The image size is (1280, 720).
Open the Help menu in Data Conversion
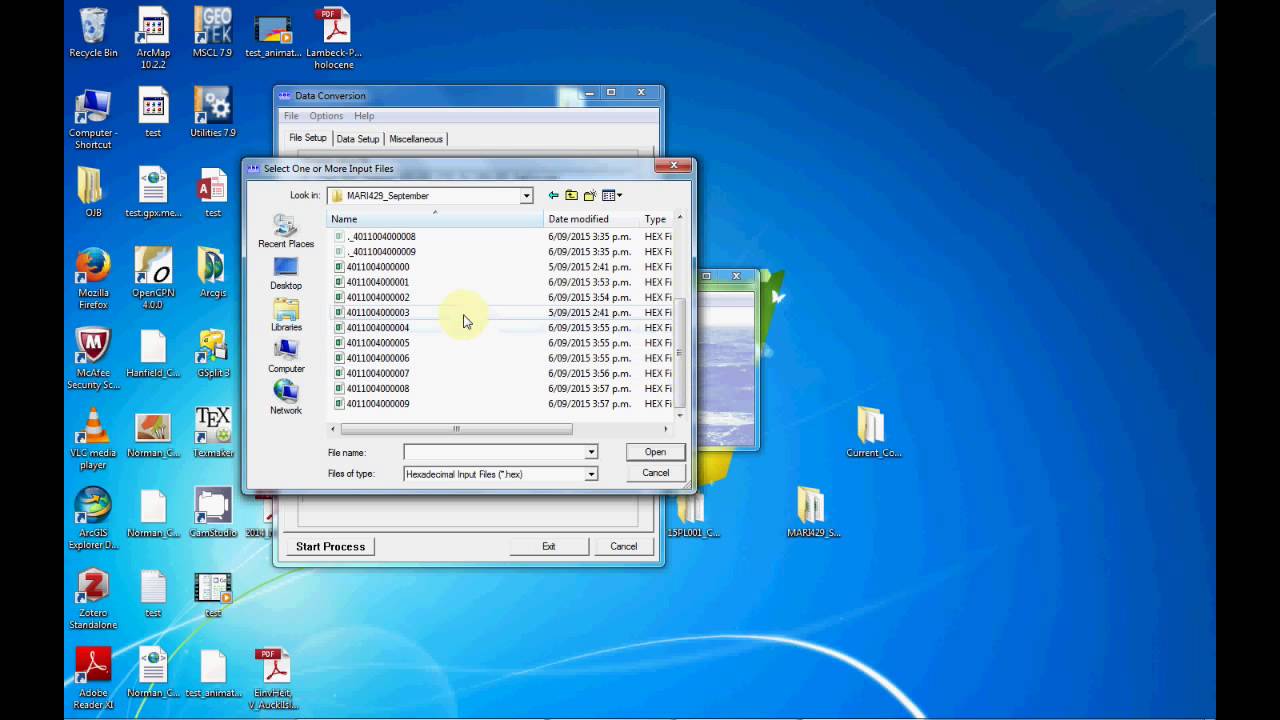(x=364, y=116)
